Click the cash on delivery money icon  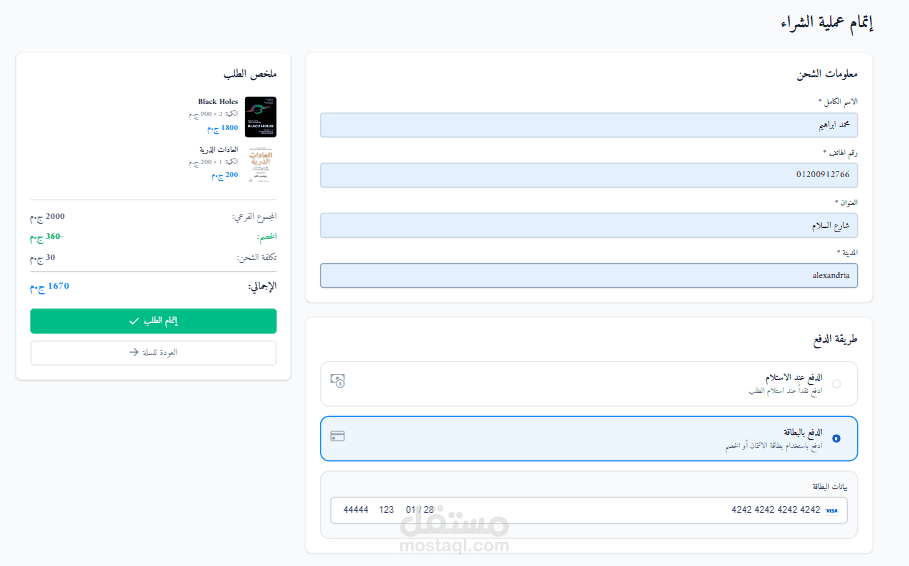(337, 381)
